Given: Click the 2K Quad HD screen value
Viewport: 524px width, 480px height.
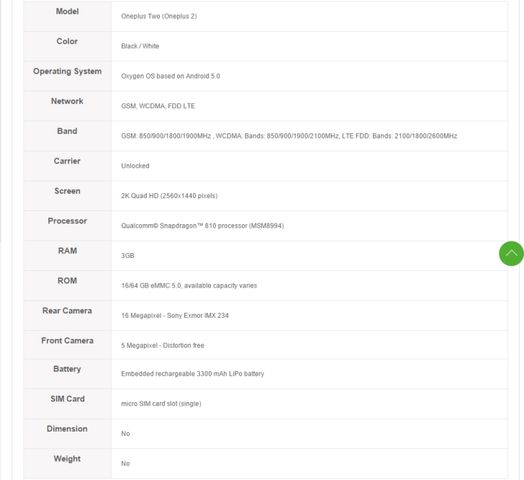Looking at the screenshot, I should (169, 196).
